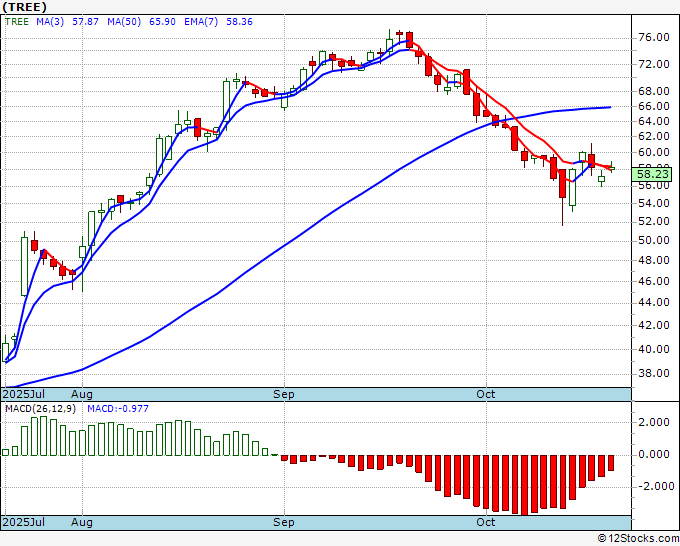Click the 40.00 price axis label

pyautogui.click(x=654, y=350)
